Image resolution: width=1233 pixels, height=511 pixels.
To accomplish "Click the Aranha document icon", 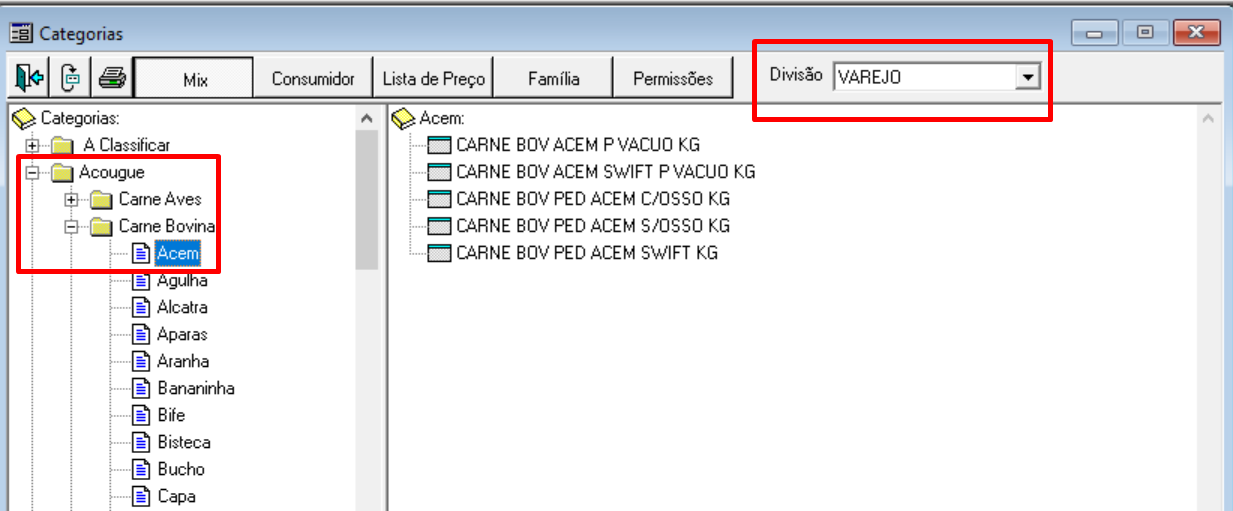I will (x=141, y=361).
